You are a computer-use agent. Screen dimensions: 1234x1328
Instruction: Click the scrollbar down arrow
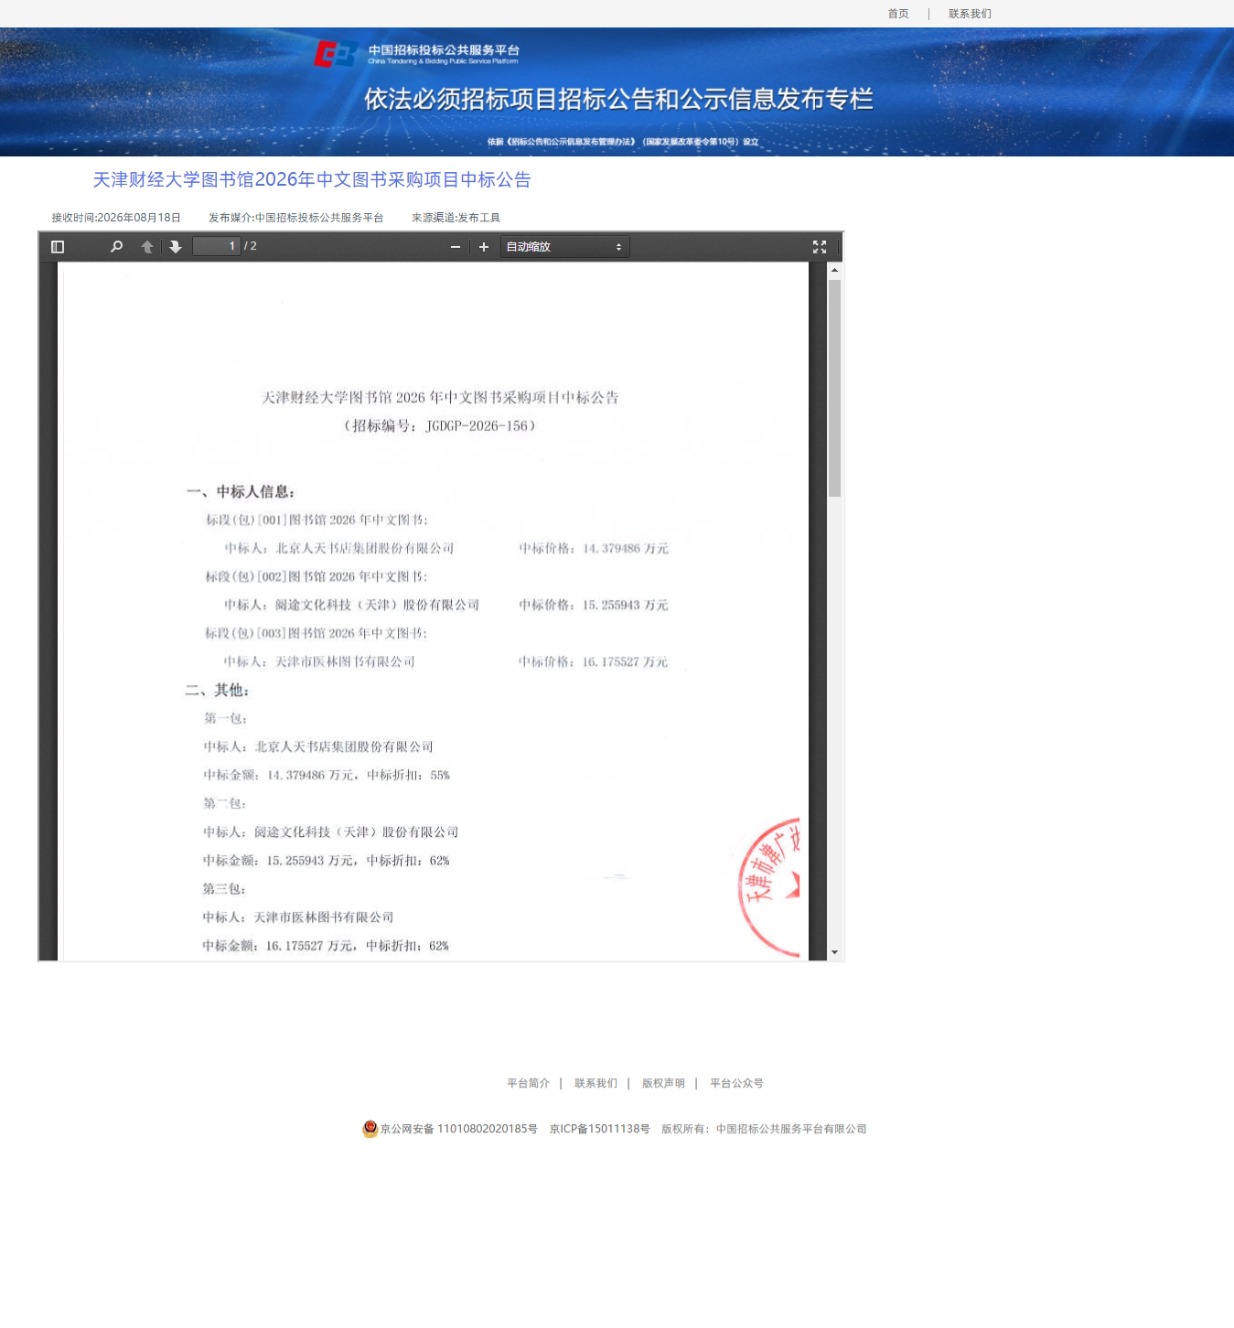click(834, 953)
